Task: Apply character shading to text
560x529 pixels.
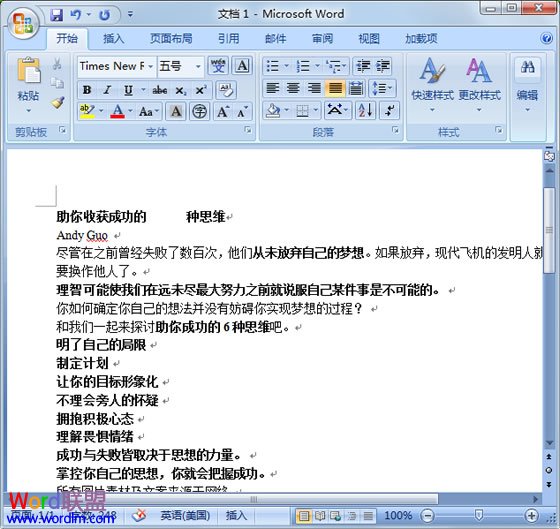Action: coord(175,112)
